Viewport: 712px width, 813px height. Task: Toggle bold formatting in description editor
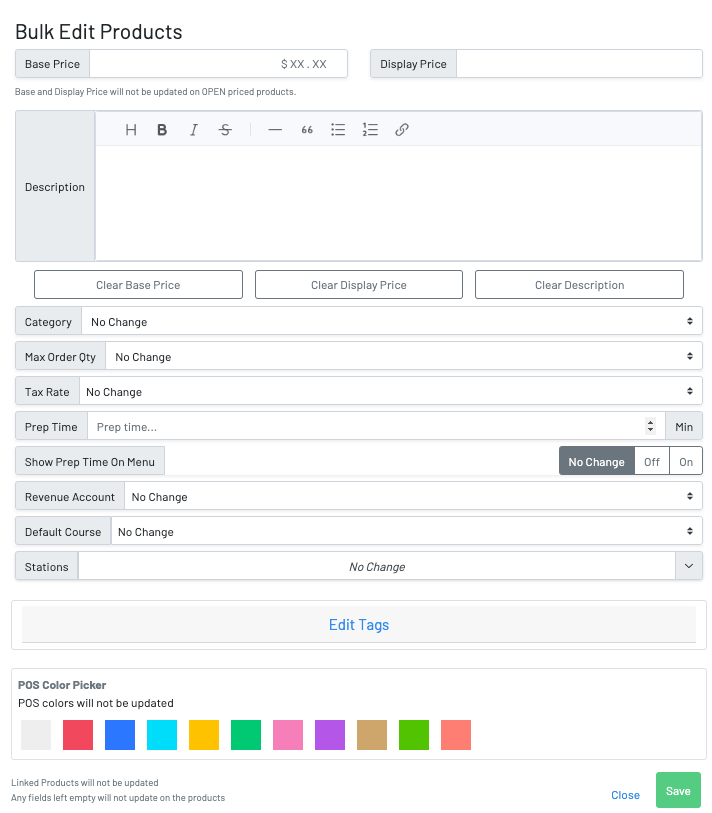(x=162, y=130)
